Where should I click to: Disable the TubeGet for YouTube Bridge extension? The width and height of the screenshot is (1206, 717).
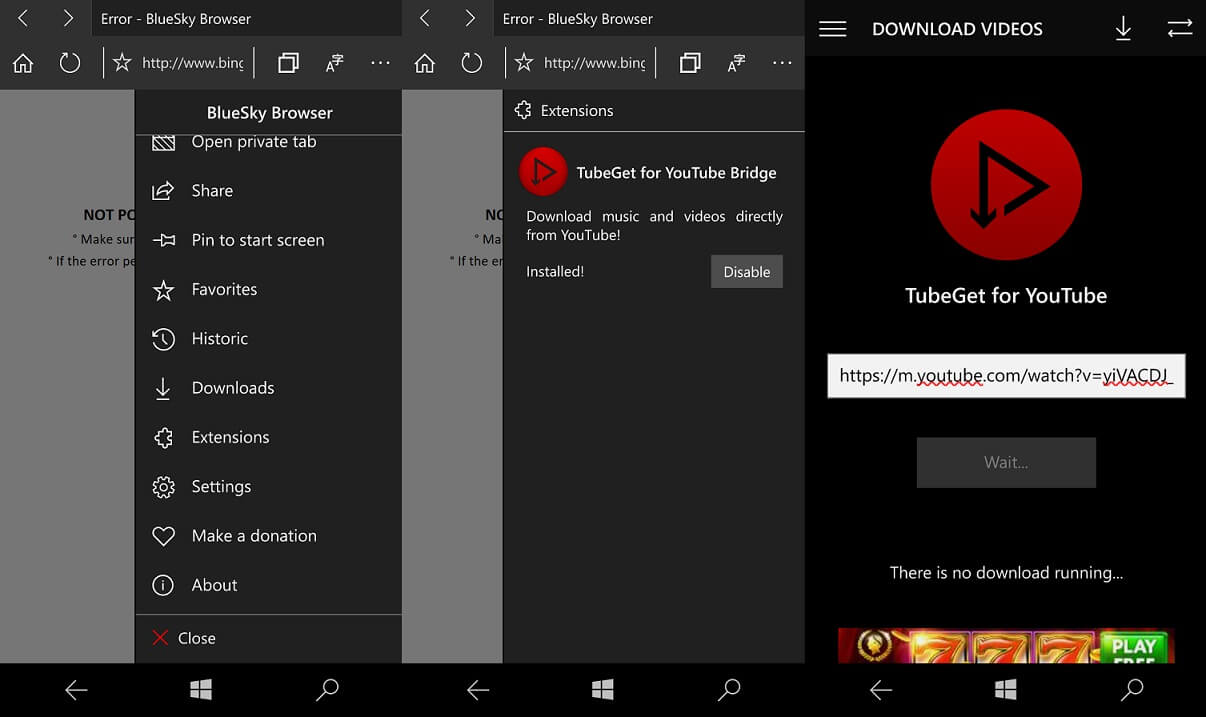747,272
